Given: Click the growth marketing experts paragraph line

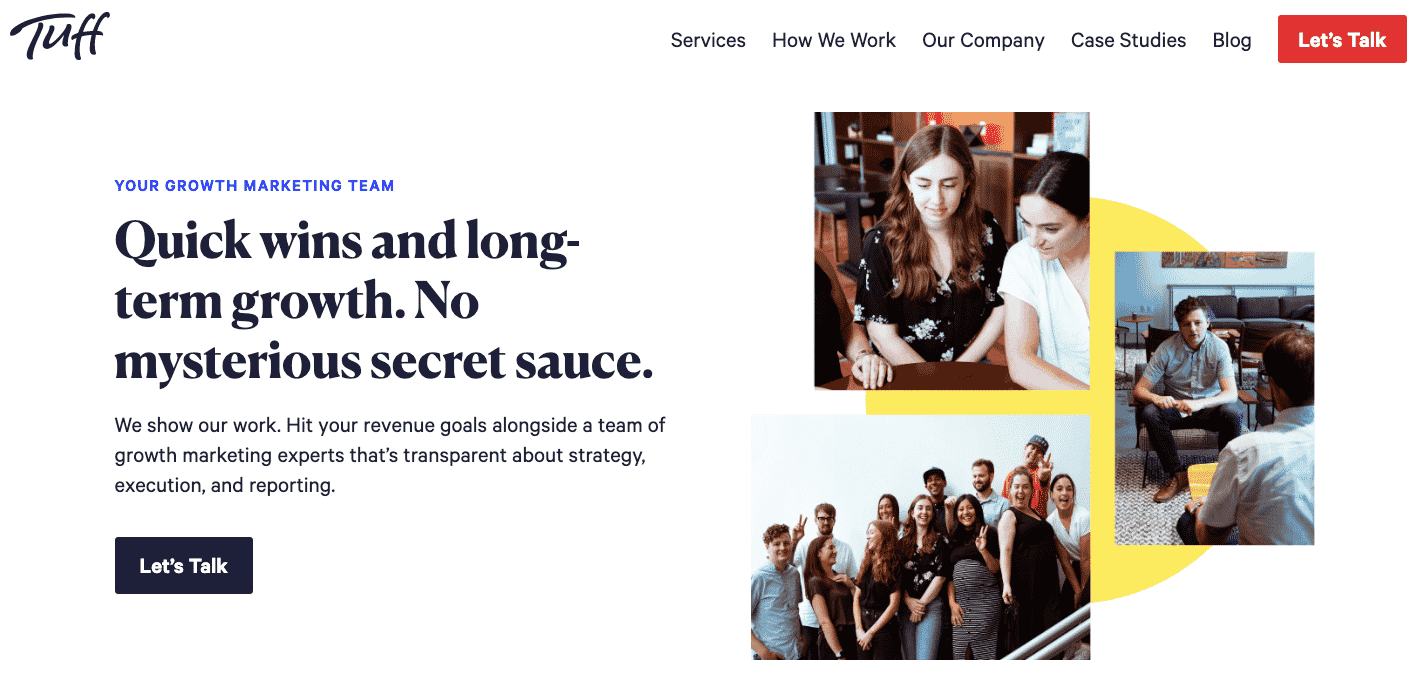Looking at the screenshot, I should 380,456.
